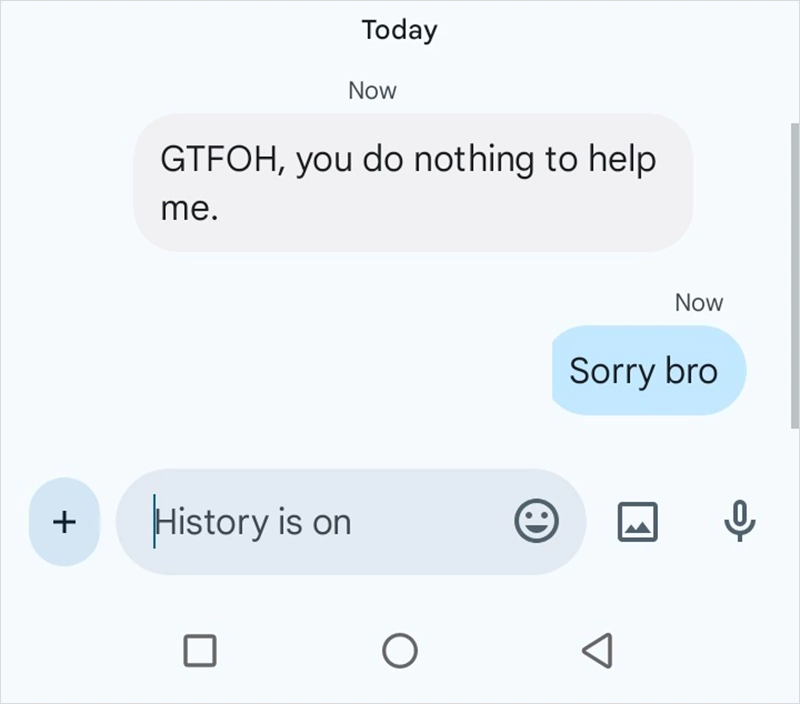Tap the emoji icon to insert a reaction
Viewport: 800px width, 704px height.
pos(537,521)
